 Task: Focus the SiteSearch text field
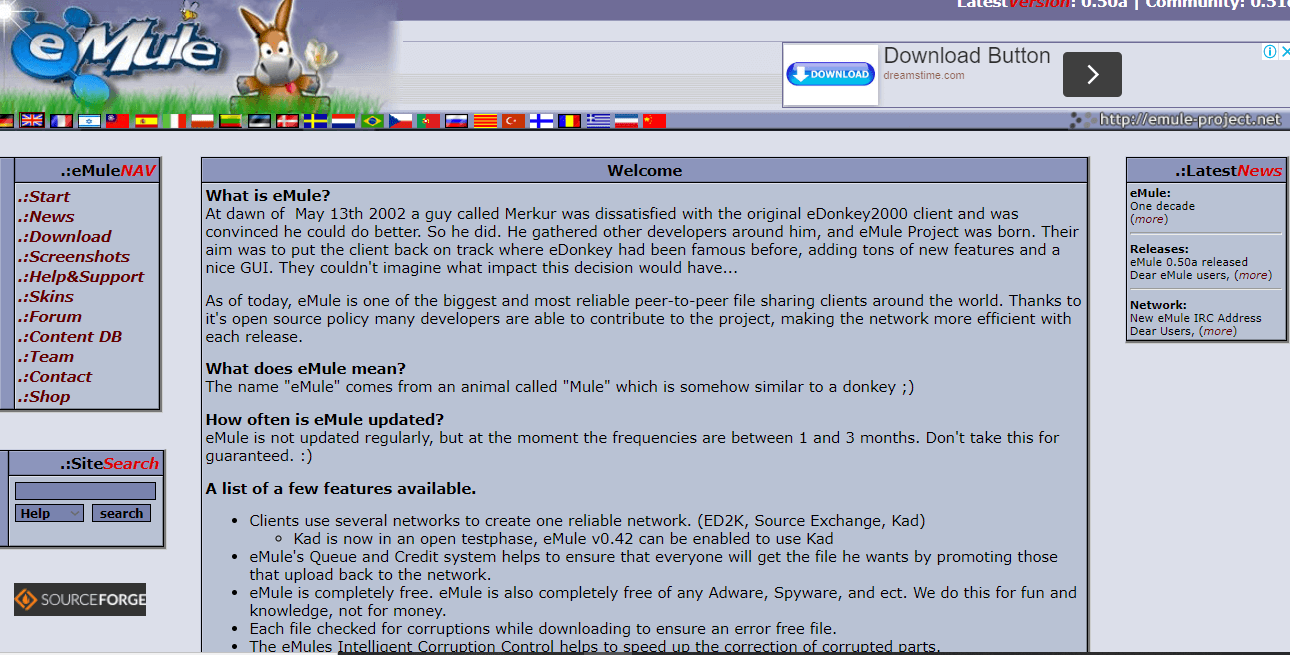tap(85, 491)
